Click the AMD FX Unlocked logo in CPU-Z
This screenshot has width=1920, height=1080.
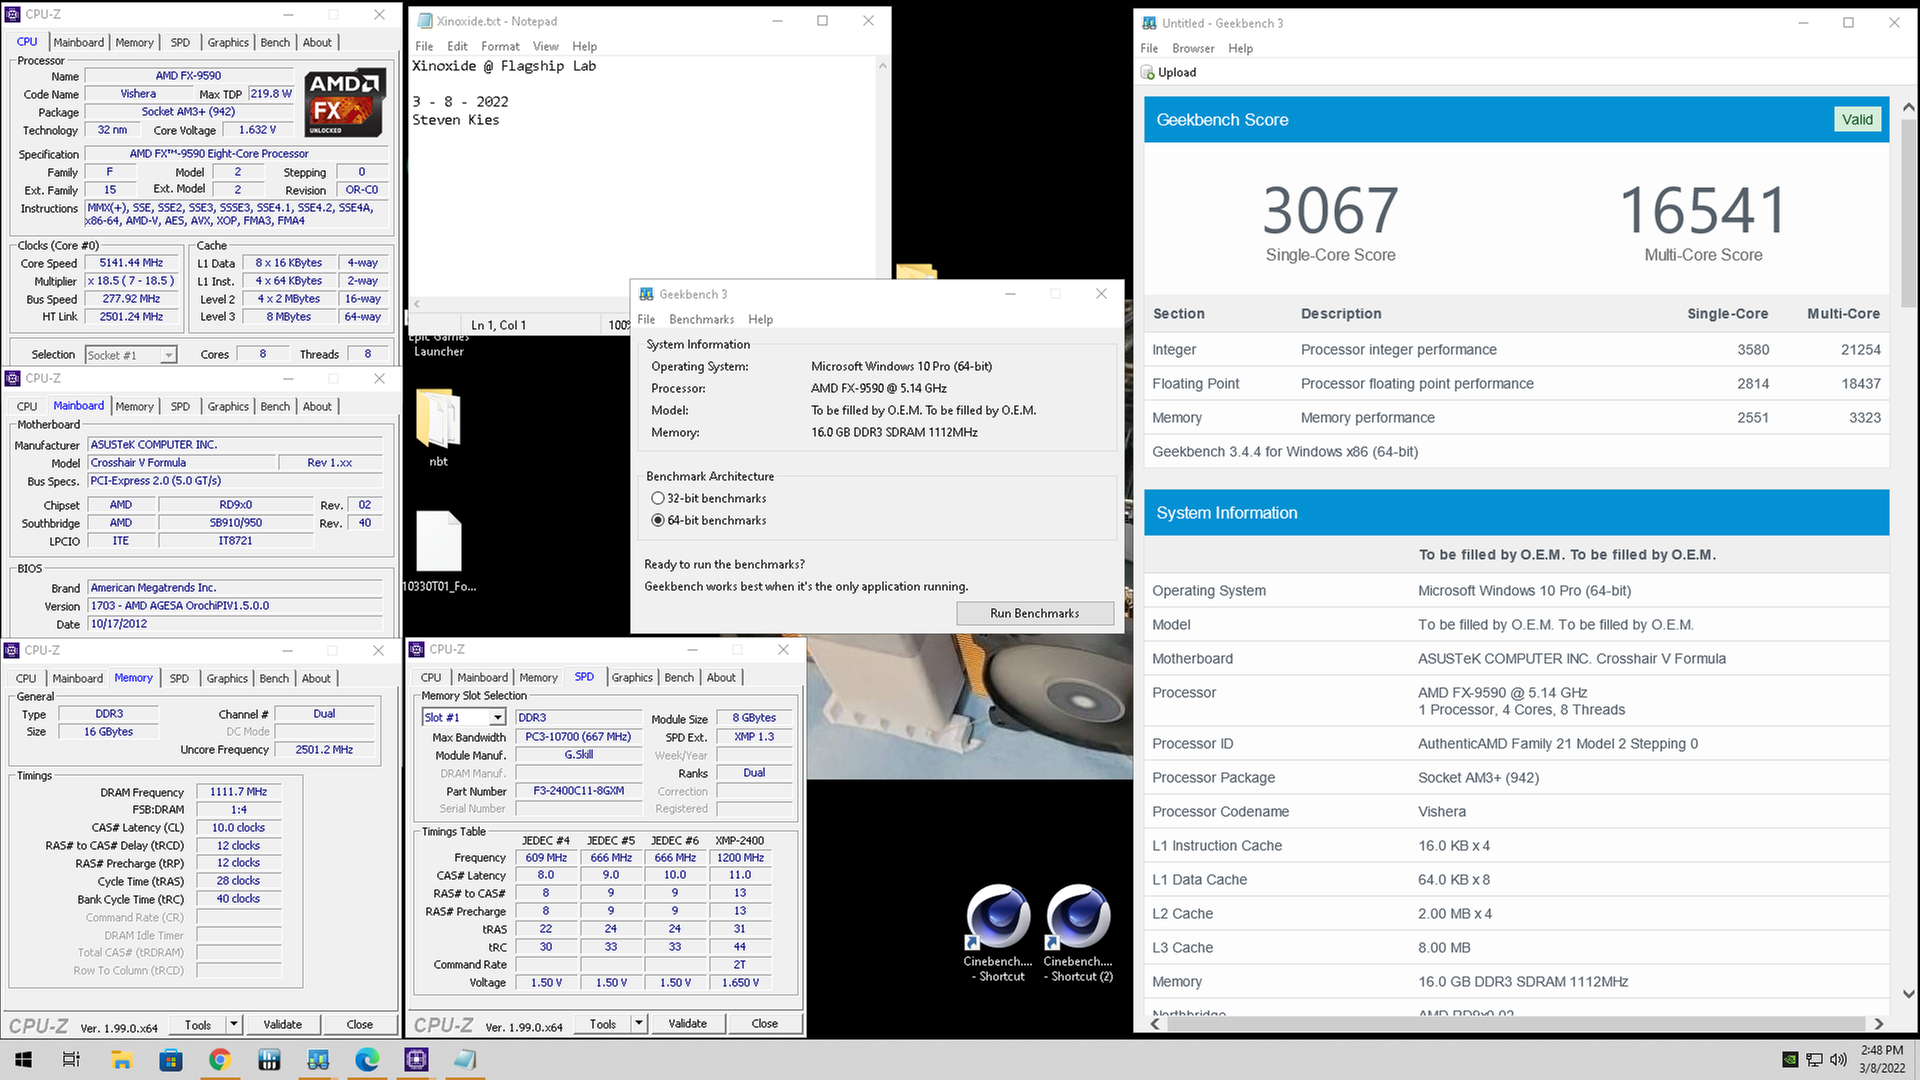pos(345,102)
